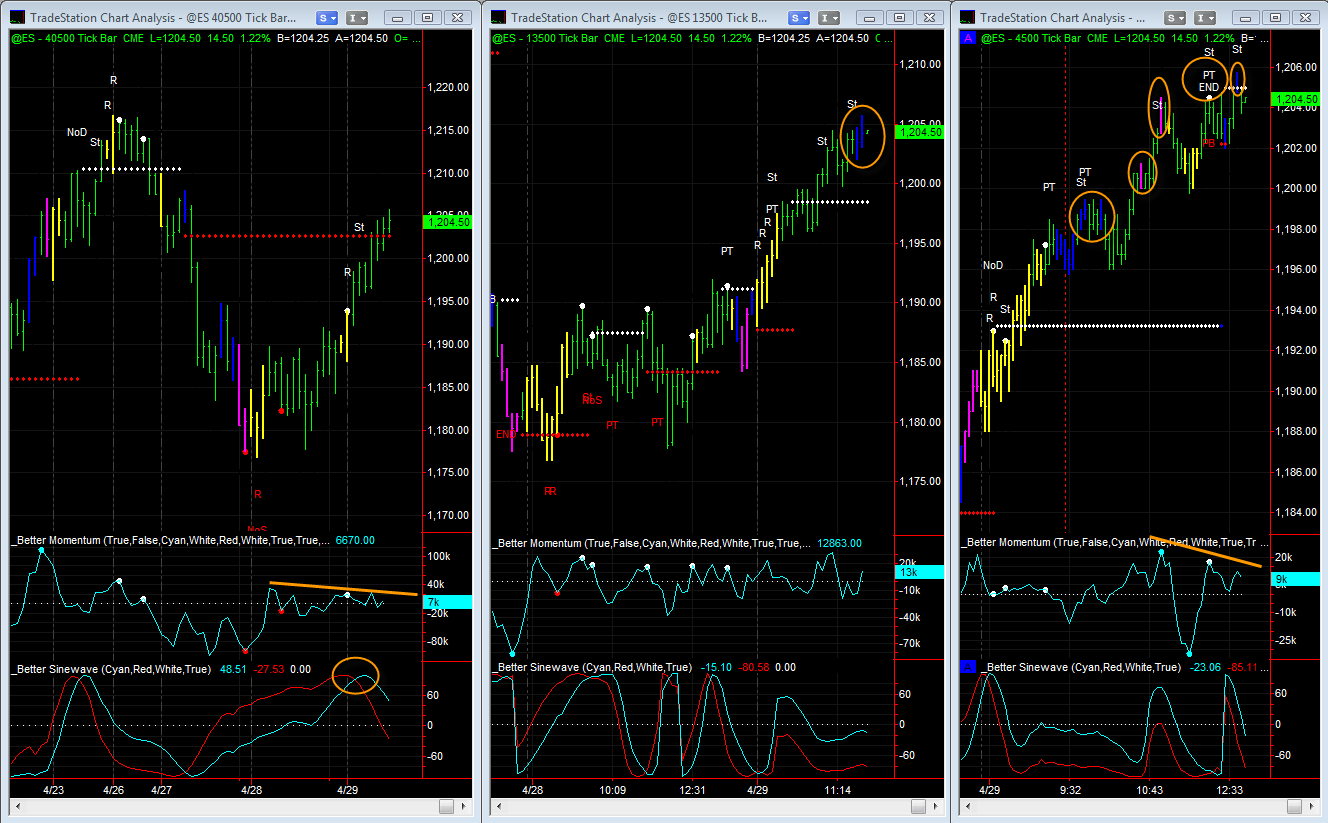
Task: Maximize the 4500 Tick Bar chart window
Action: (x=1276, y=18)
